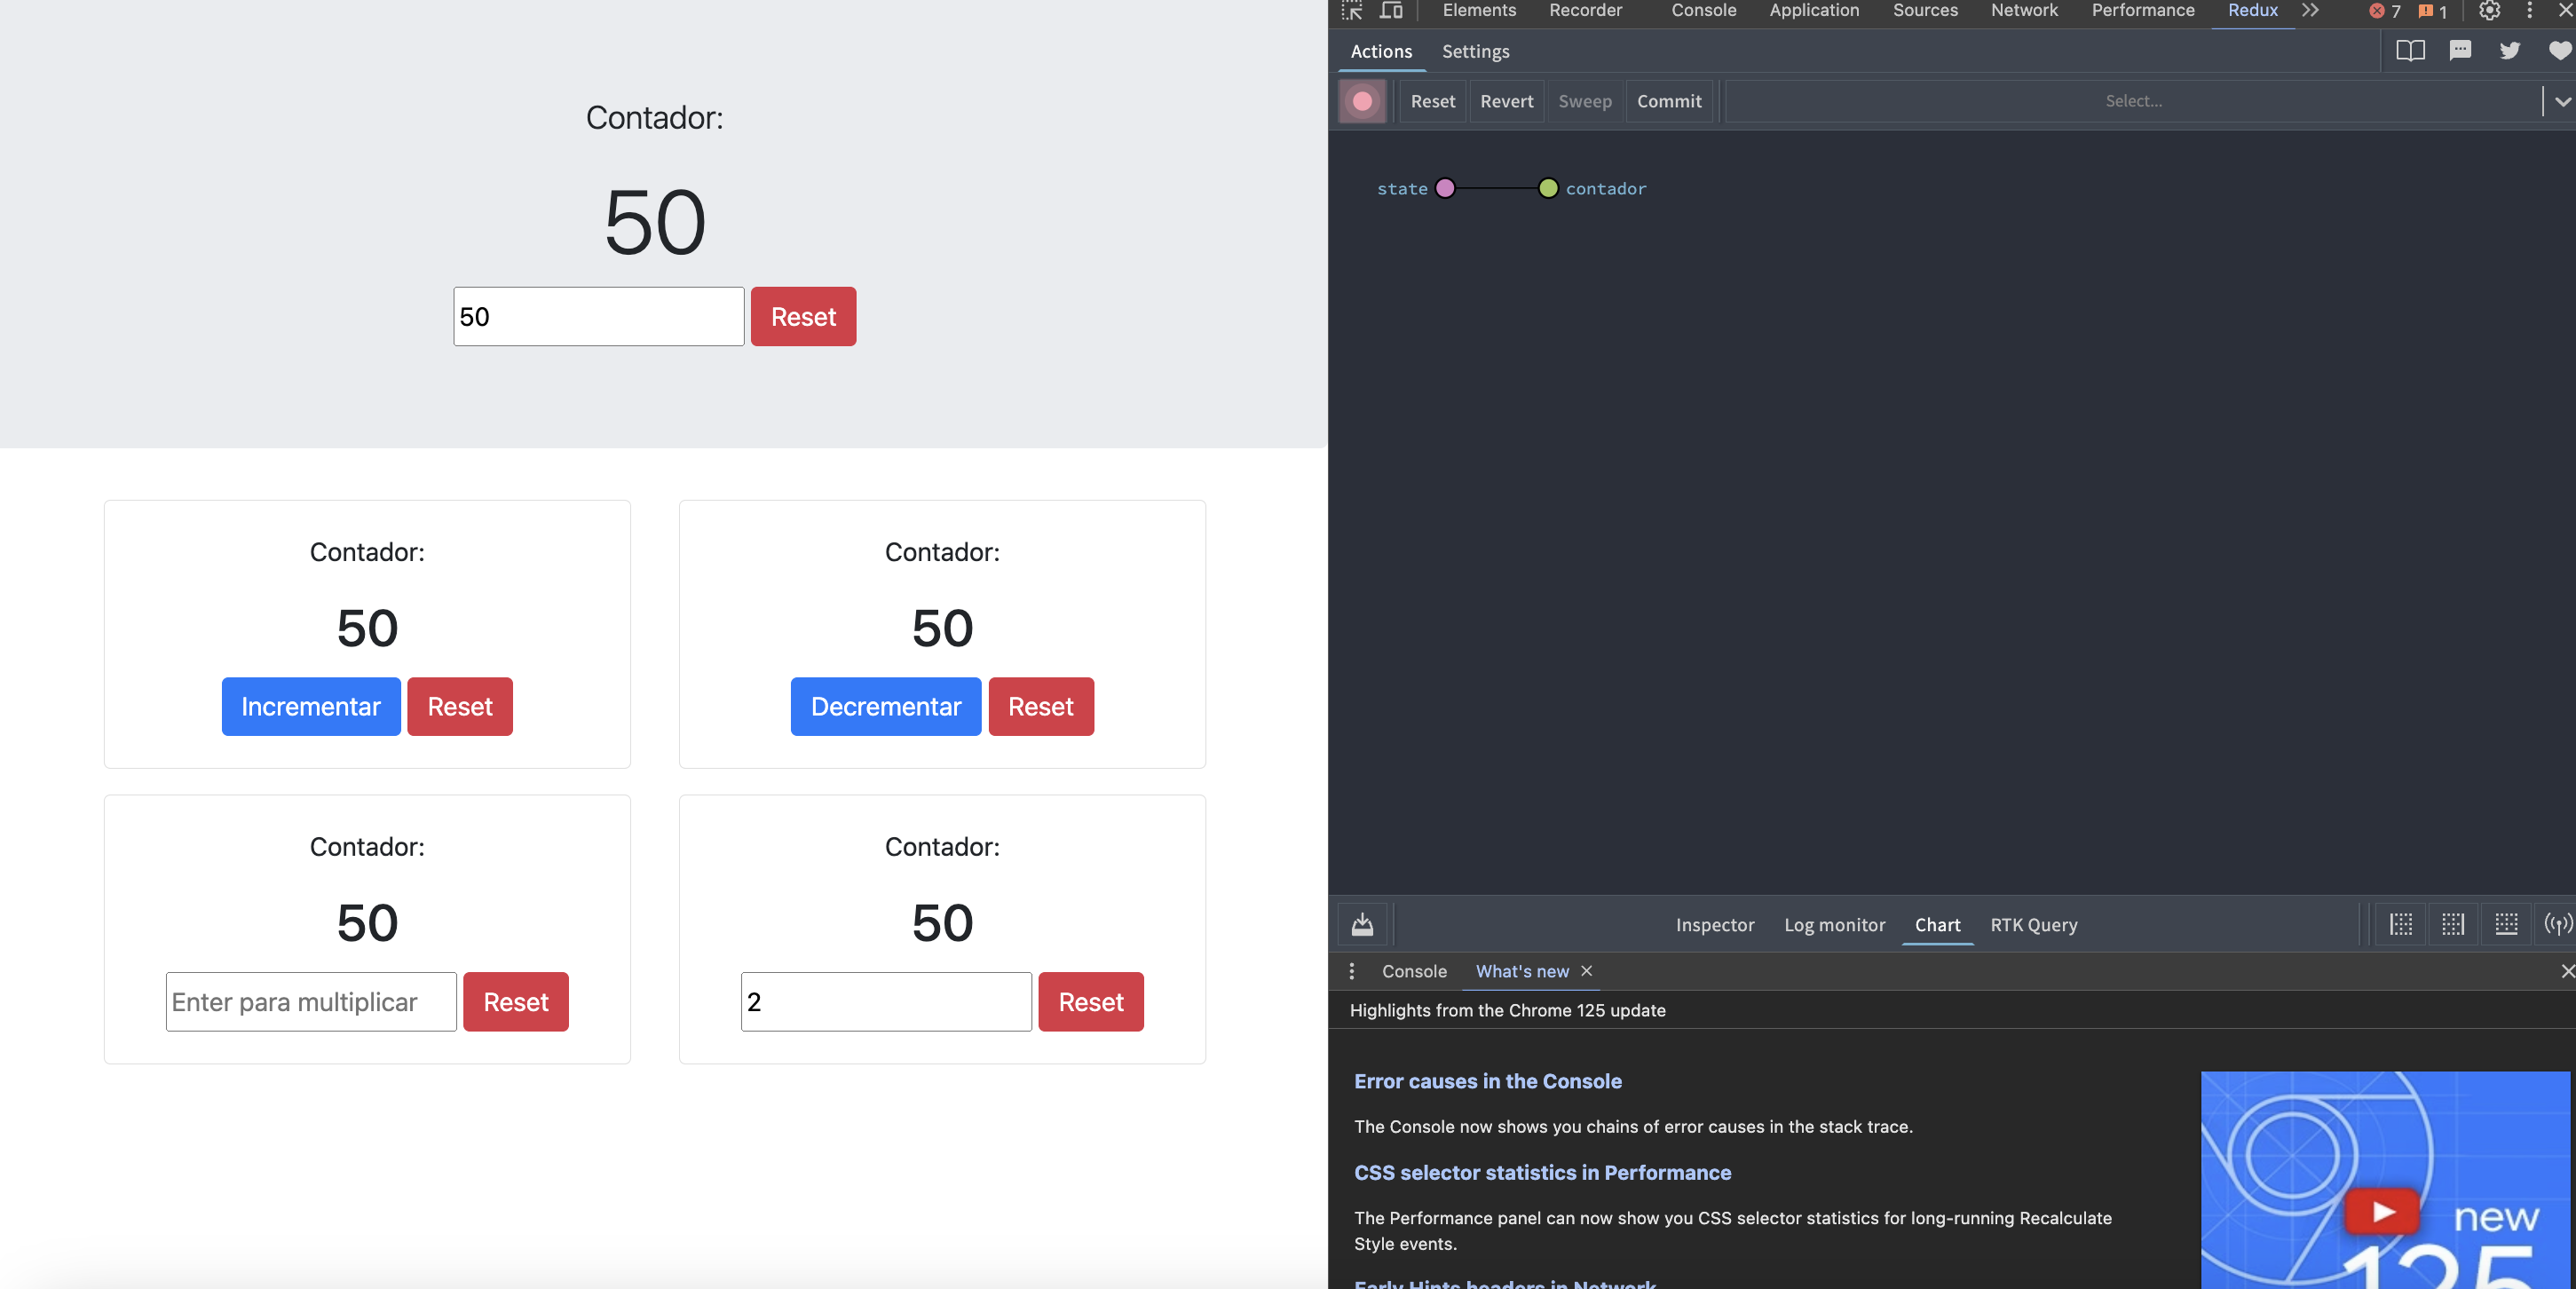Click the heart support icon
Screen dimensions: 2576x1289
point(2559,51)
